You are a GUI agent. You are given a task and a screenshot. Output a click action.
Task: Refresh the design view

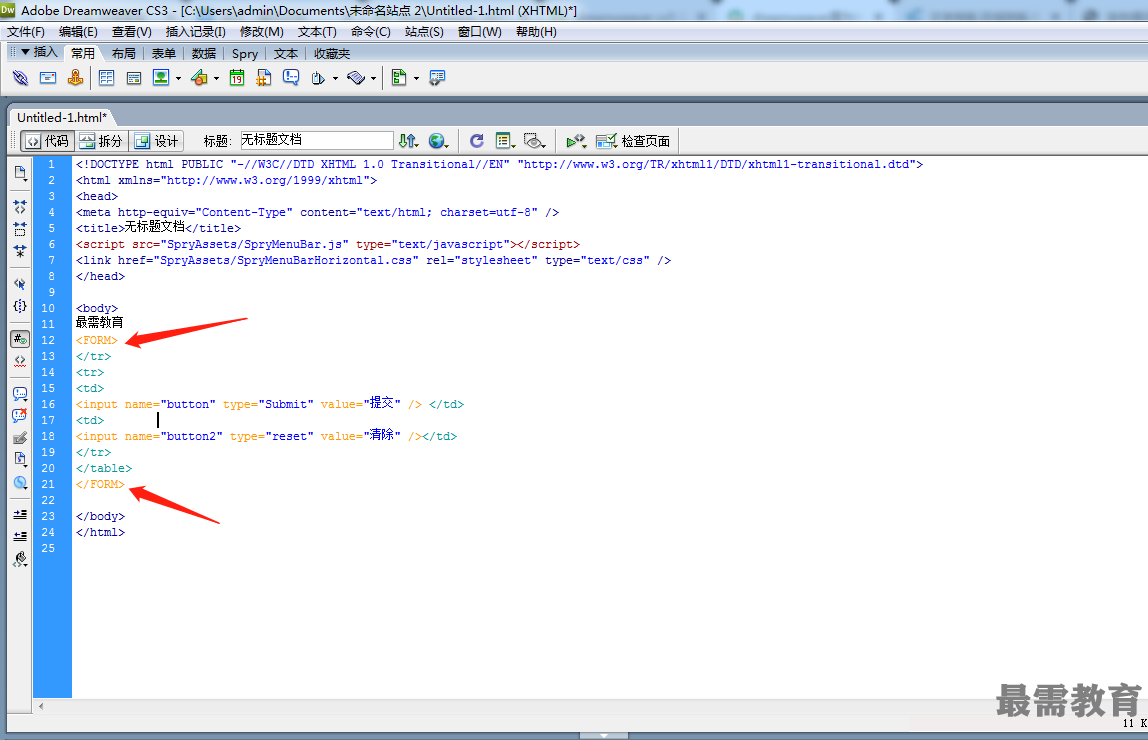pos(477,141)
